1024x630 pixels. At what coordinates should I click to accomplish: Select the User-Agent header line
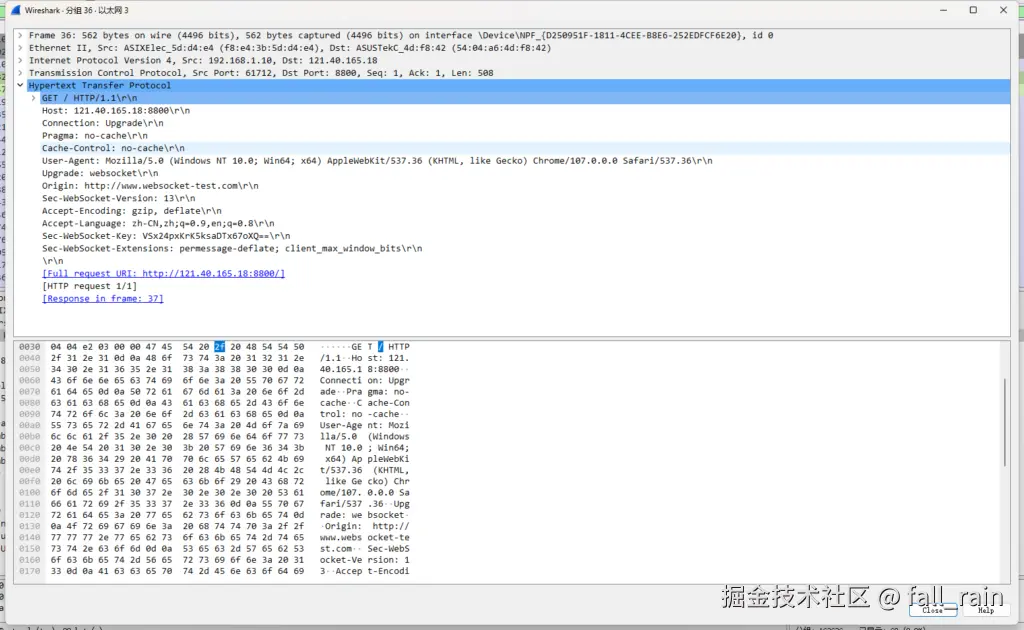point(377,161)
